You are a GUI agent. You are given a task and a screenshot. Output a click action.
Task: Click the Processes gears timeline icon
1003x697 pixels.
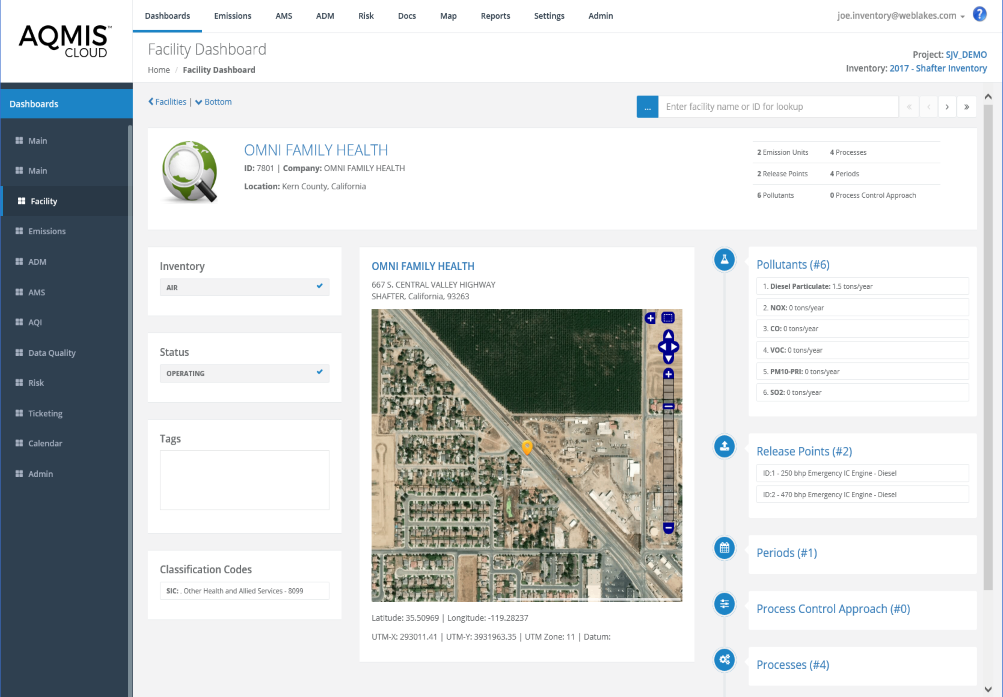(x=724, y=660)
